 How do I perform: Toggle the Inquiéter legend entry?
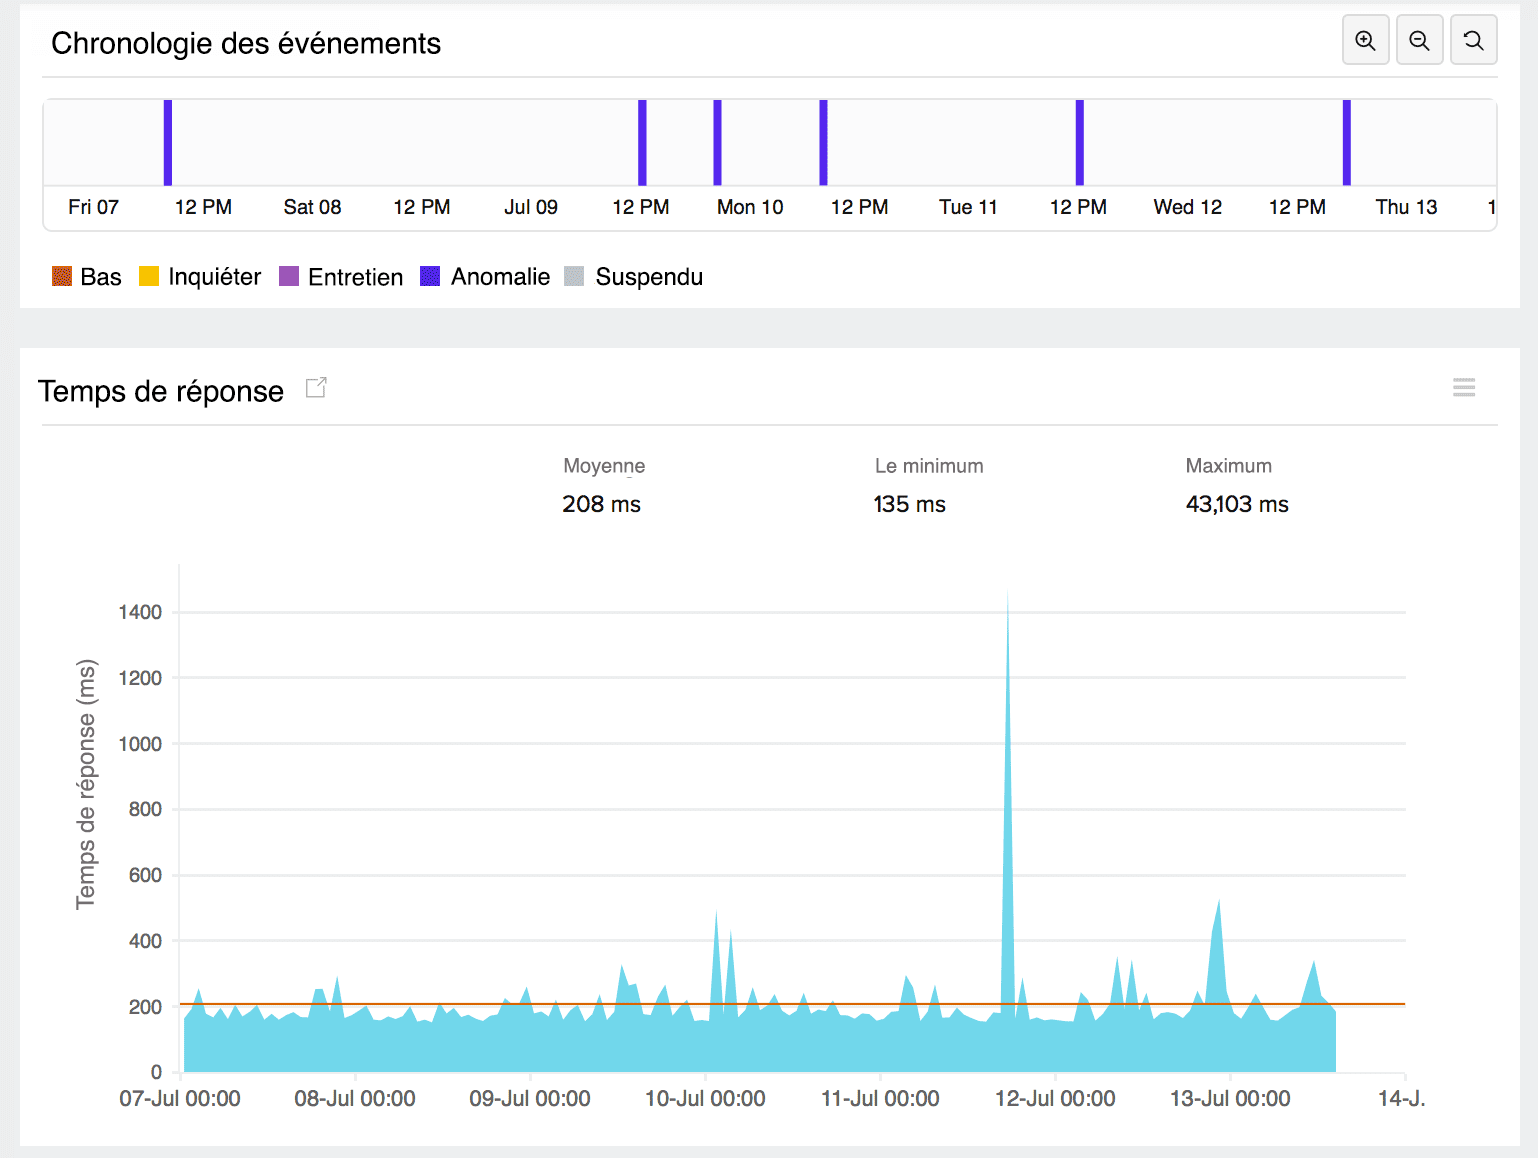click(200, 277)
